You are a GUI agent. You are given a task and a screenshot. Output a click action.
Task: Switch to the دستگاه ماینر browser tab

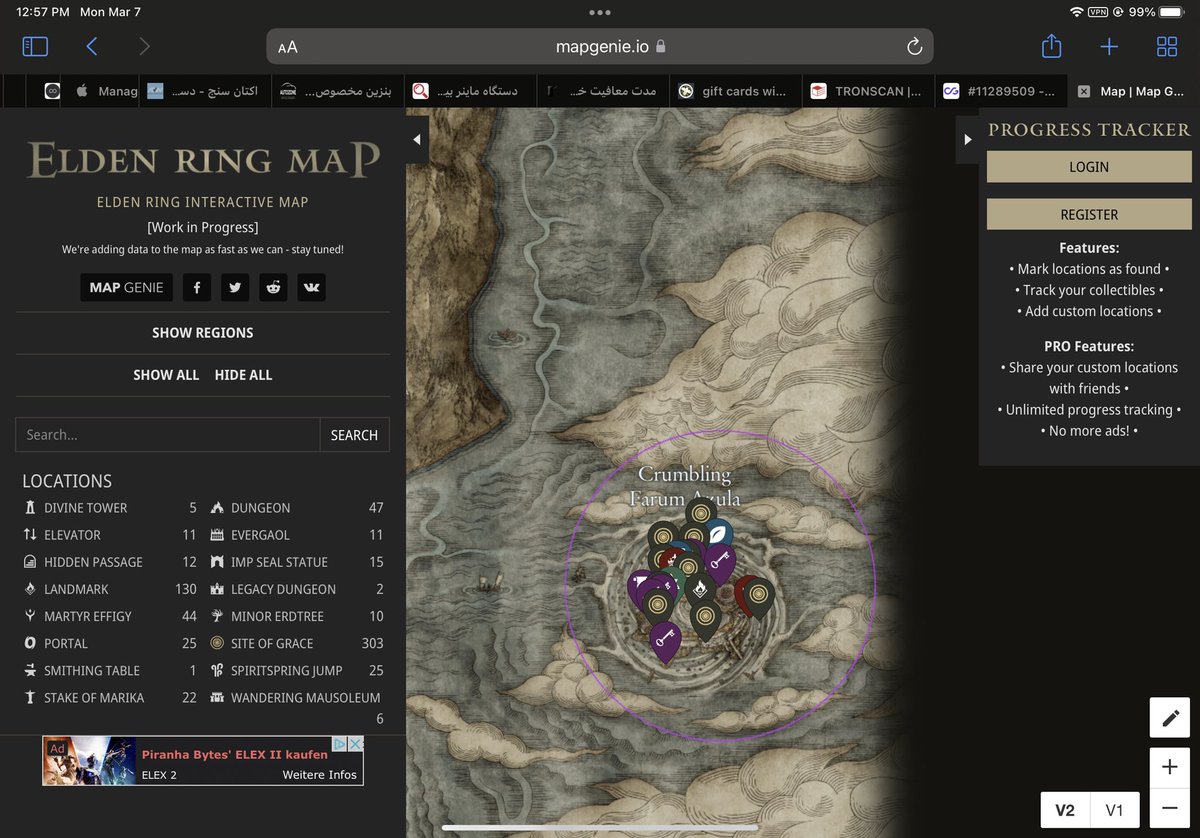[470, 91]
